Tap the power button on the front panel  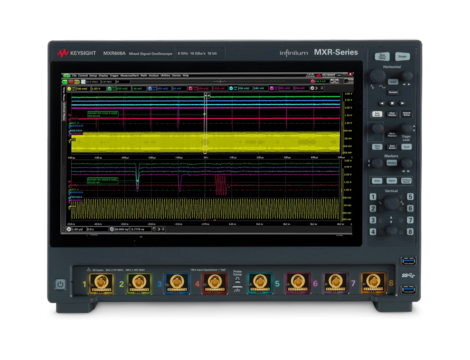coord(60,284)
